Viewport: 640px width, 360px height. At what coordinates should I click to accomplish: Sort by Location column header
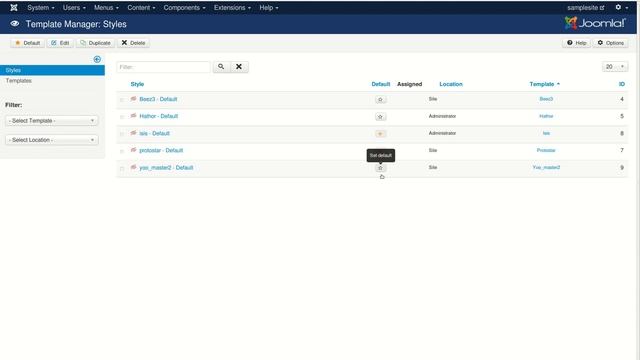coord(451,84)
